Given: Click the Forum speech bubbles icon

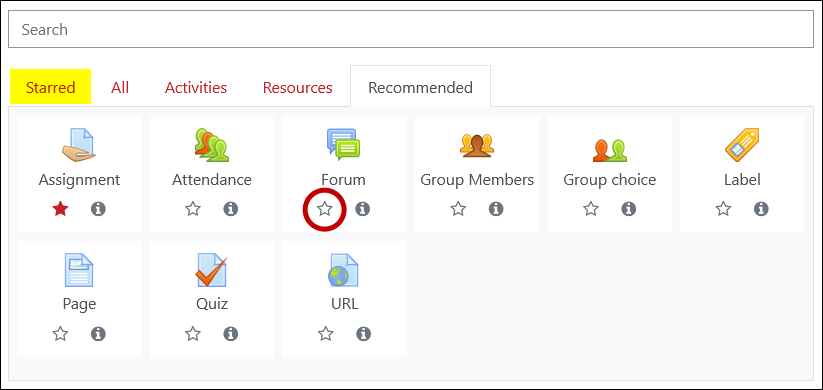Looking at the screenshot, I should [344, 145].
